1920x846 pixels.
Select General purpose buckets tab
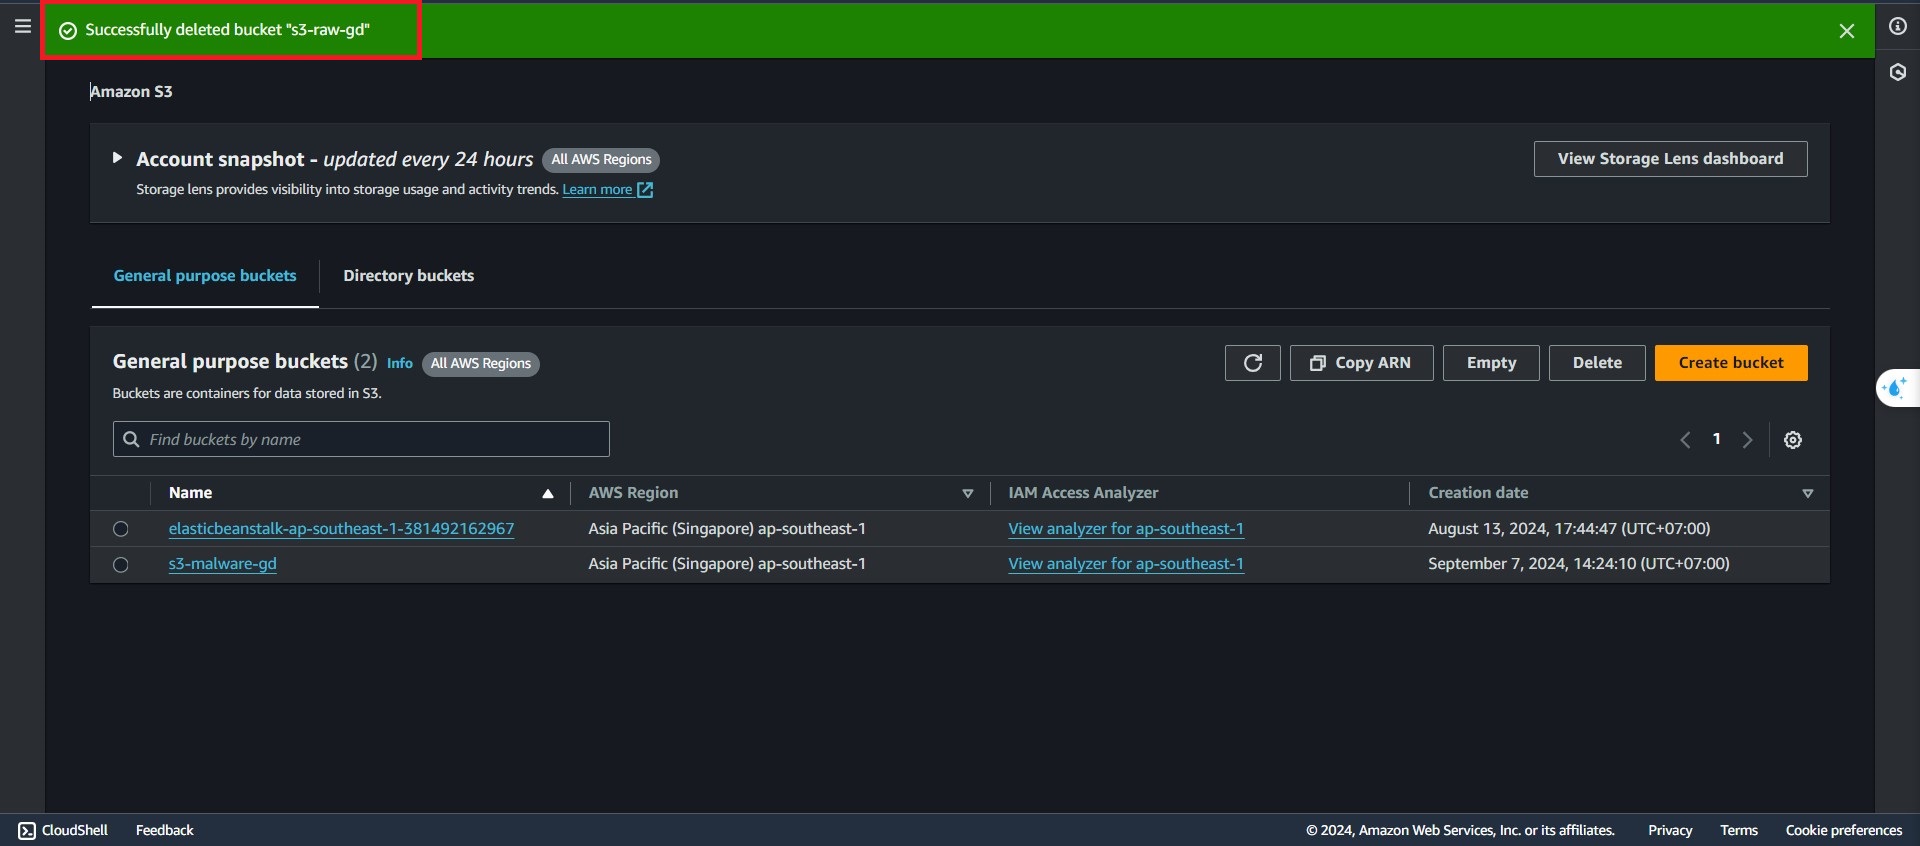coord(204,276)
